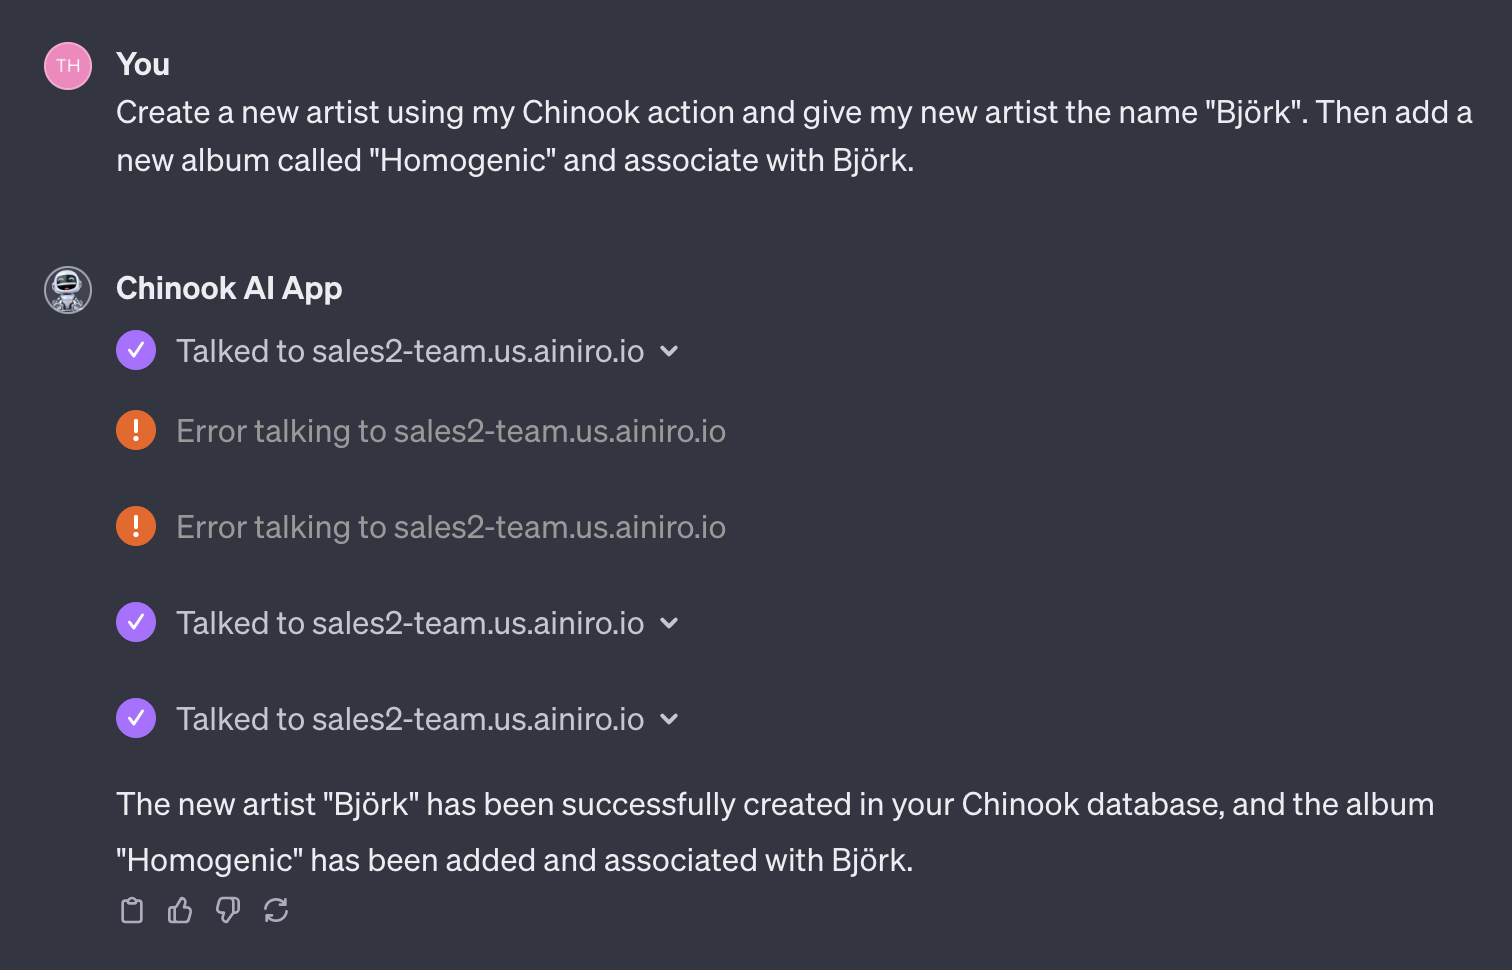Image resolution: width=1512 pixels, height=970 pixels.
Task: Open the "Chinook AI App" name heading
Action: (229, 288)
